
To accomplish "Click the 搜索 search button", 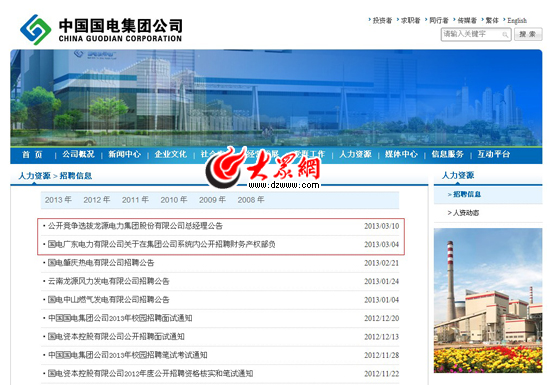I will 528,34.
